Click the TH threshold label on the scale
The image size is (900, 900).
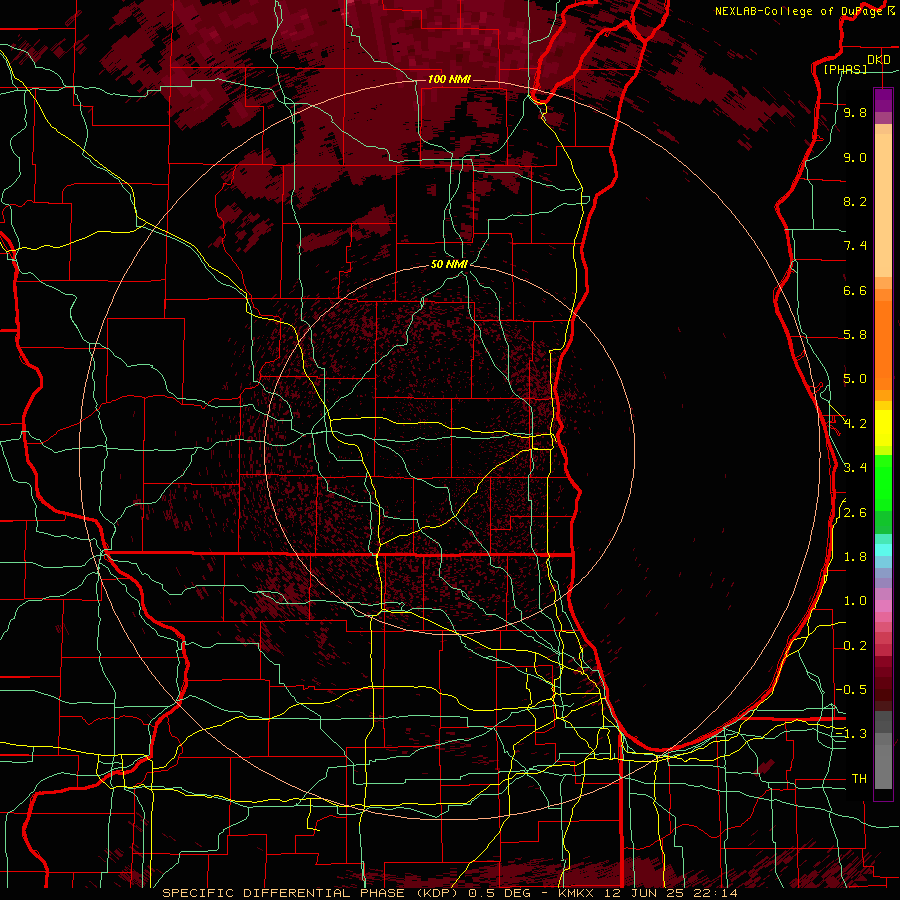(x=859, y=779)
